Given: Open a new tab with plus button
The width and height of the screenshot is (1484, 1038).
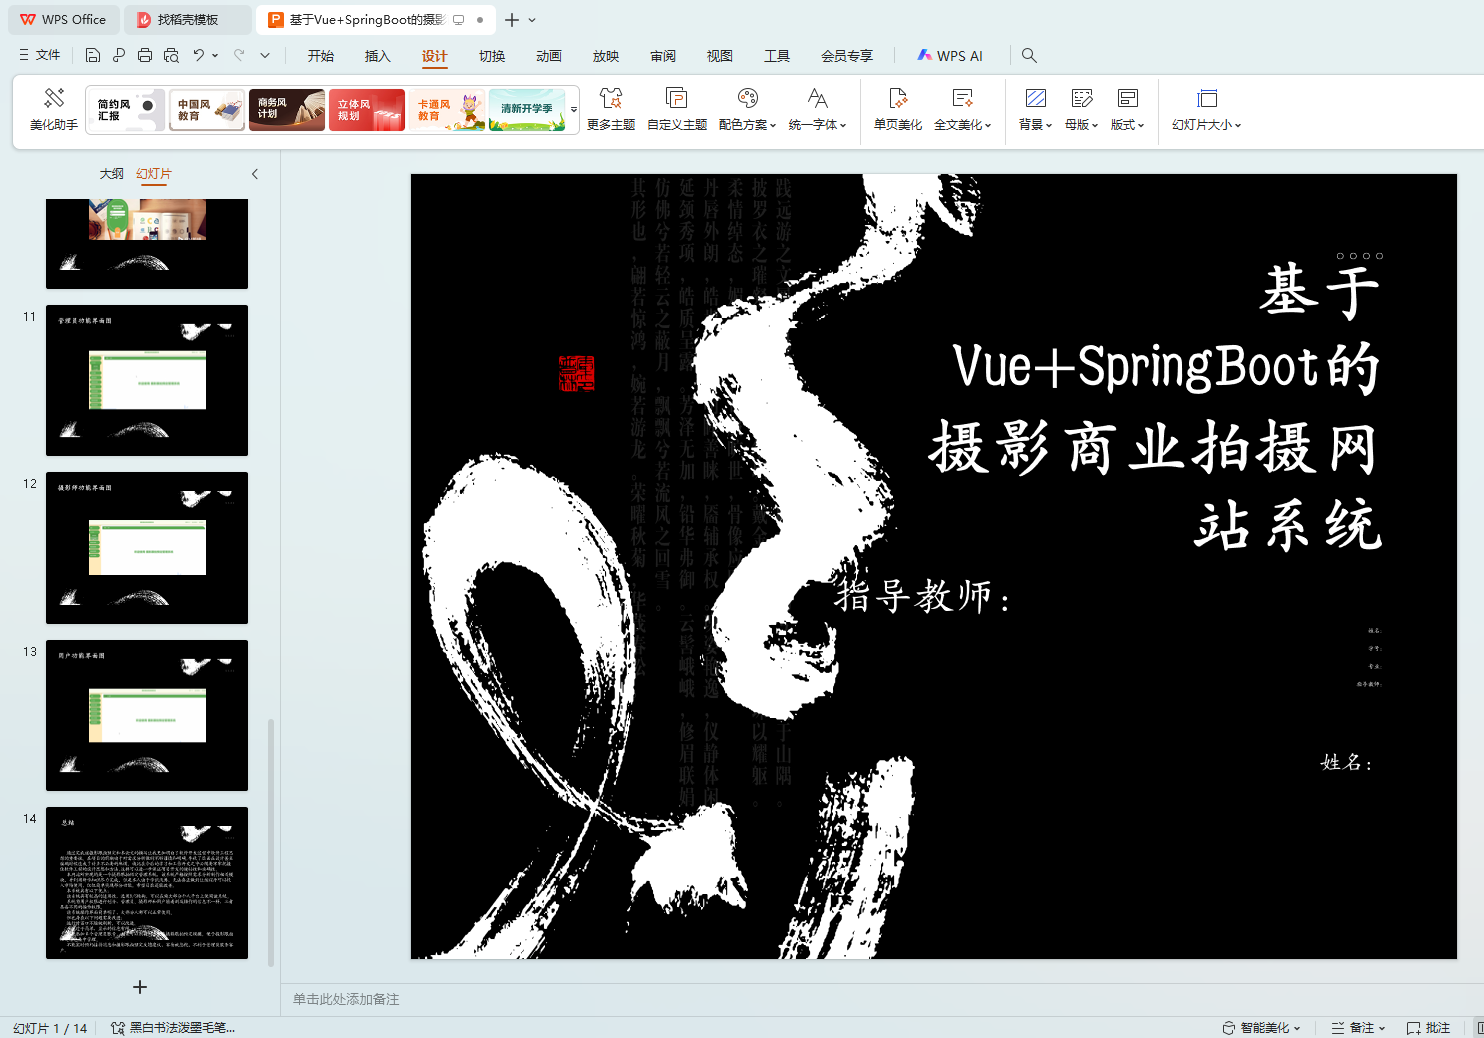Looking at the screenshot, I should 512,20.
